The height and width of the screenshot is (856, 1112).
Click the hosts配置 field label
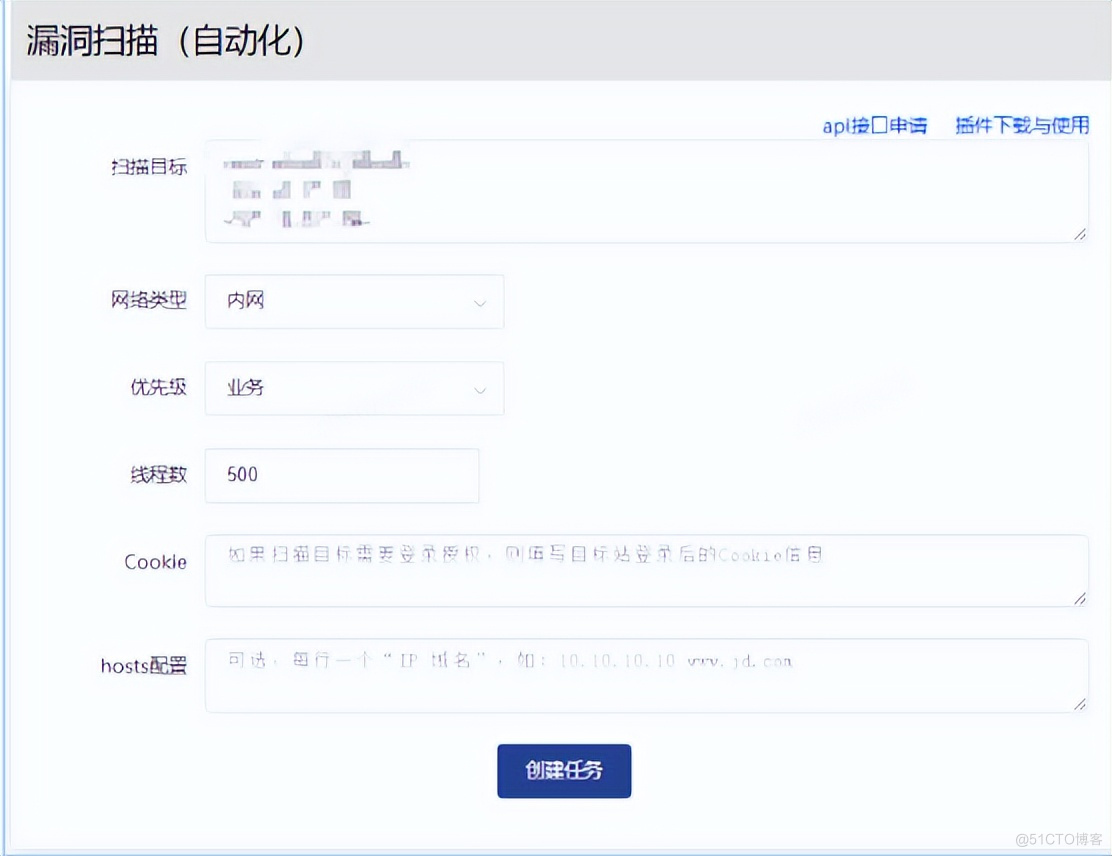144,666
